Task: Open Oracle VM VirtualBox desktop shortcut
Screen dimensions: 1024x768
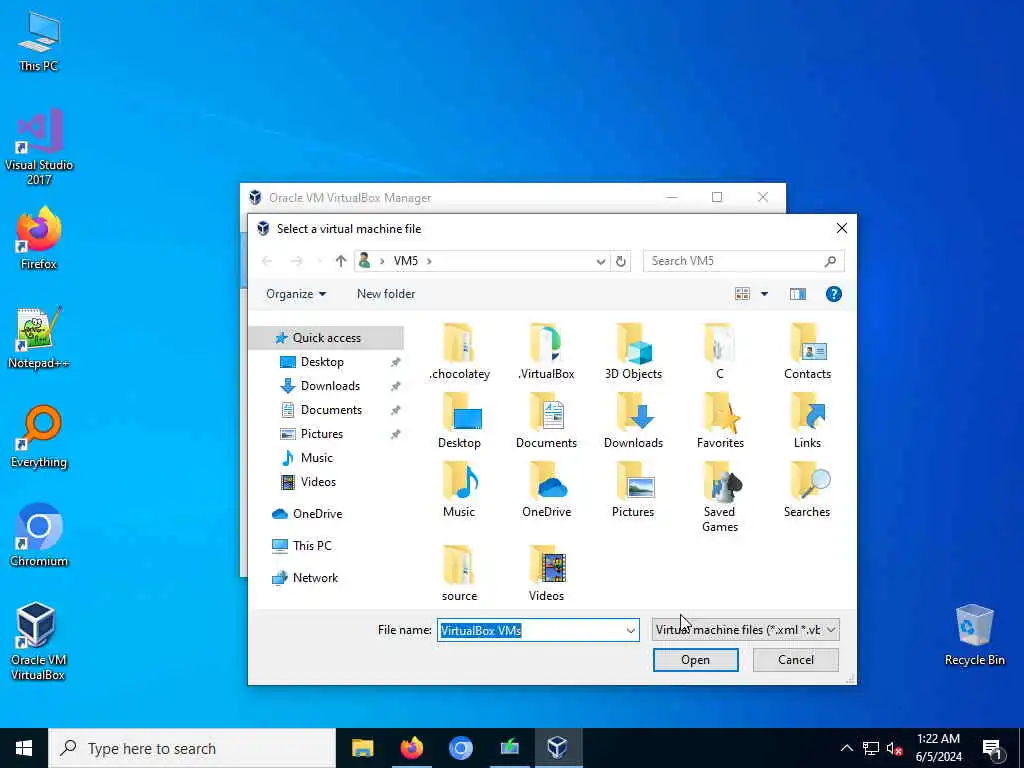Action: point(37,641)
